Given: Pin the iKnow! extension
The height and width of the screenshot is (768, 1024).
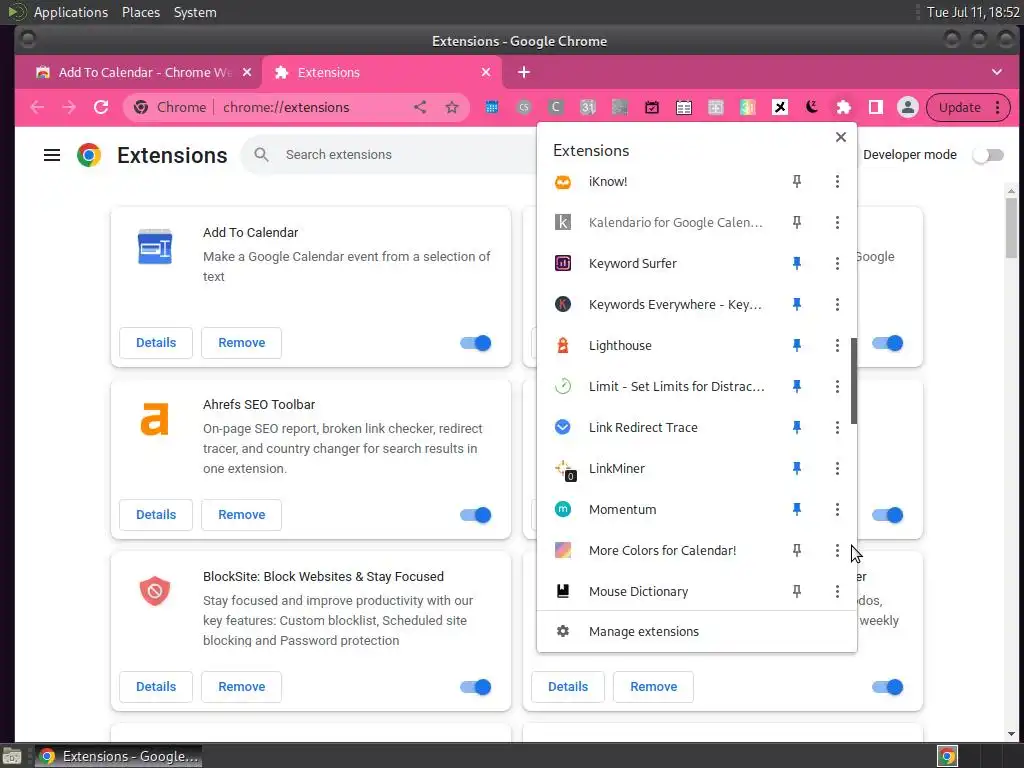Looking at the screenshot, I should (x=797, y=182).
